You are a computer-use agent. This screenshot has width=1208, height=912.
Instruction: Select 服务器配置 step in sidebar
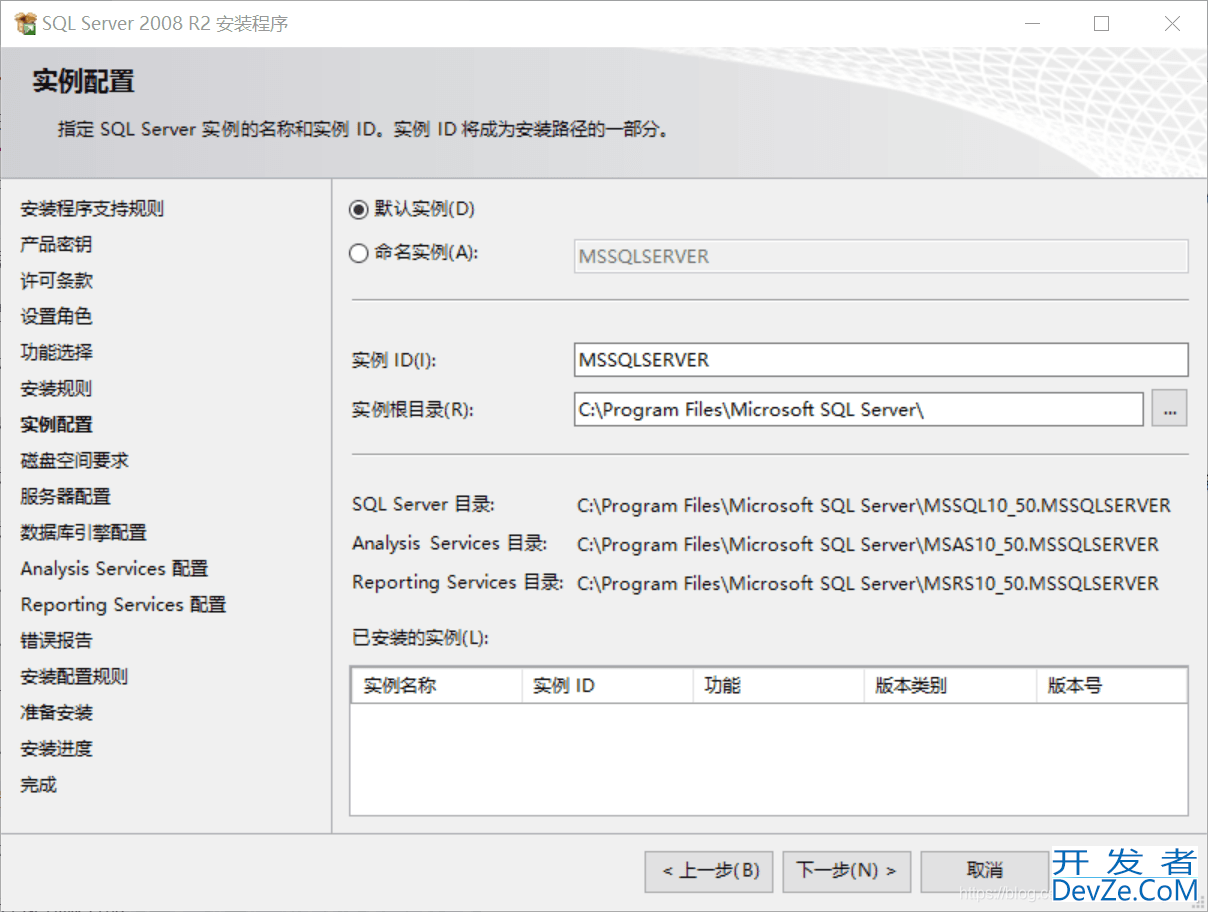[65, 496]
